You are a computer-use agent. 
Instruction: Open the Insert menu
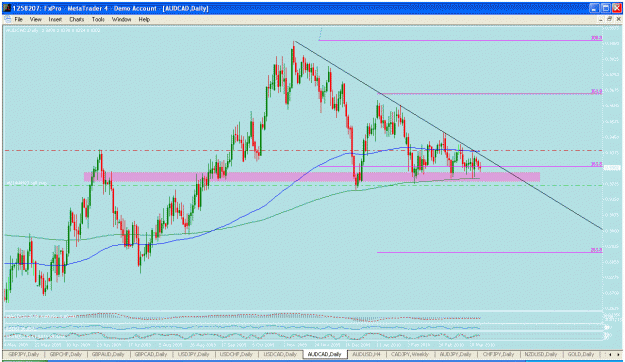pyautogui.click(x=55, y=19)
